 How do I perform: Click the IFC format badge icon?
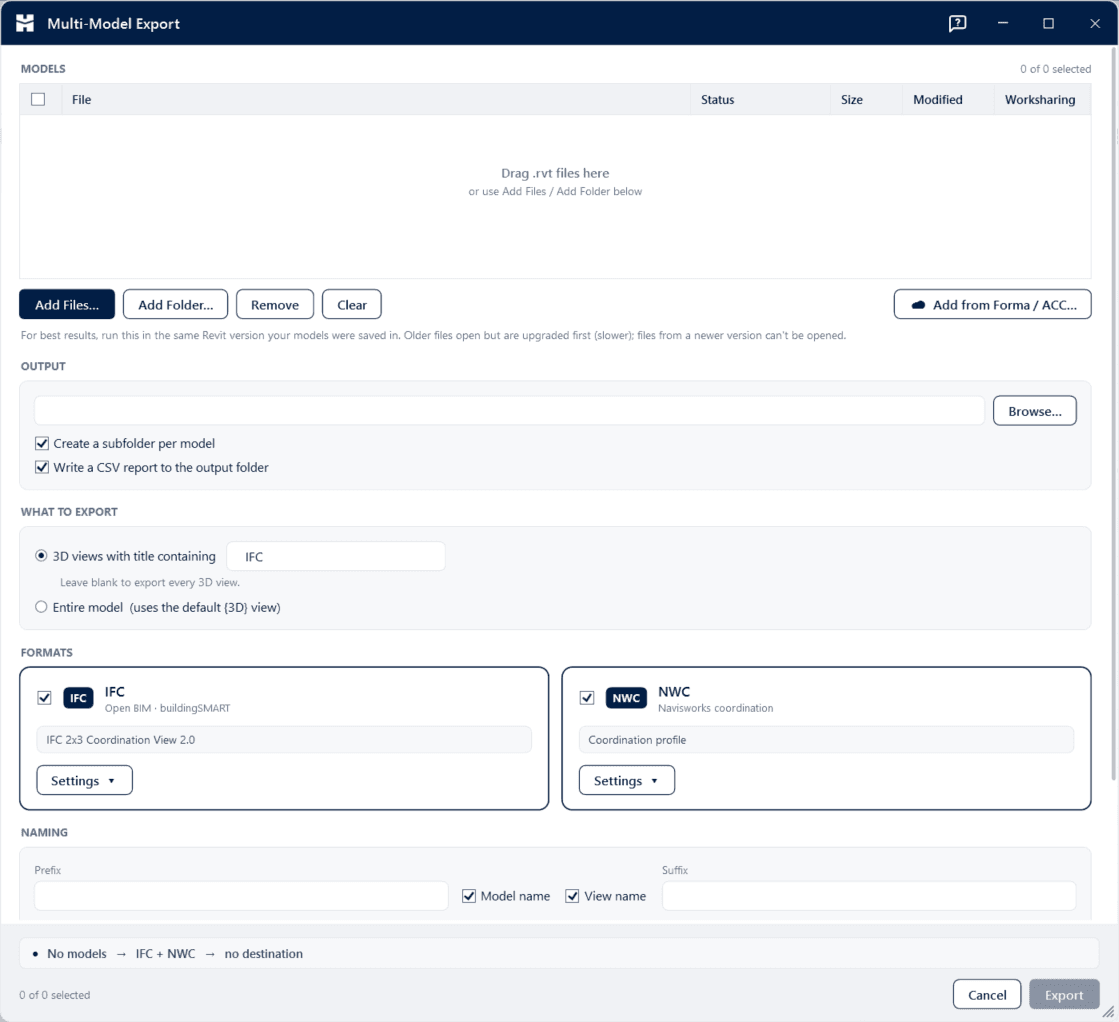(x=79, y=698)
